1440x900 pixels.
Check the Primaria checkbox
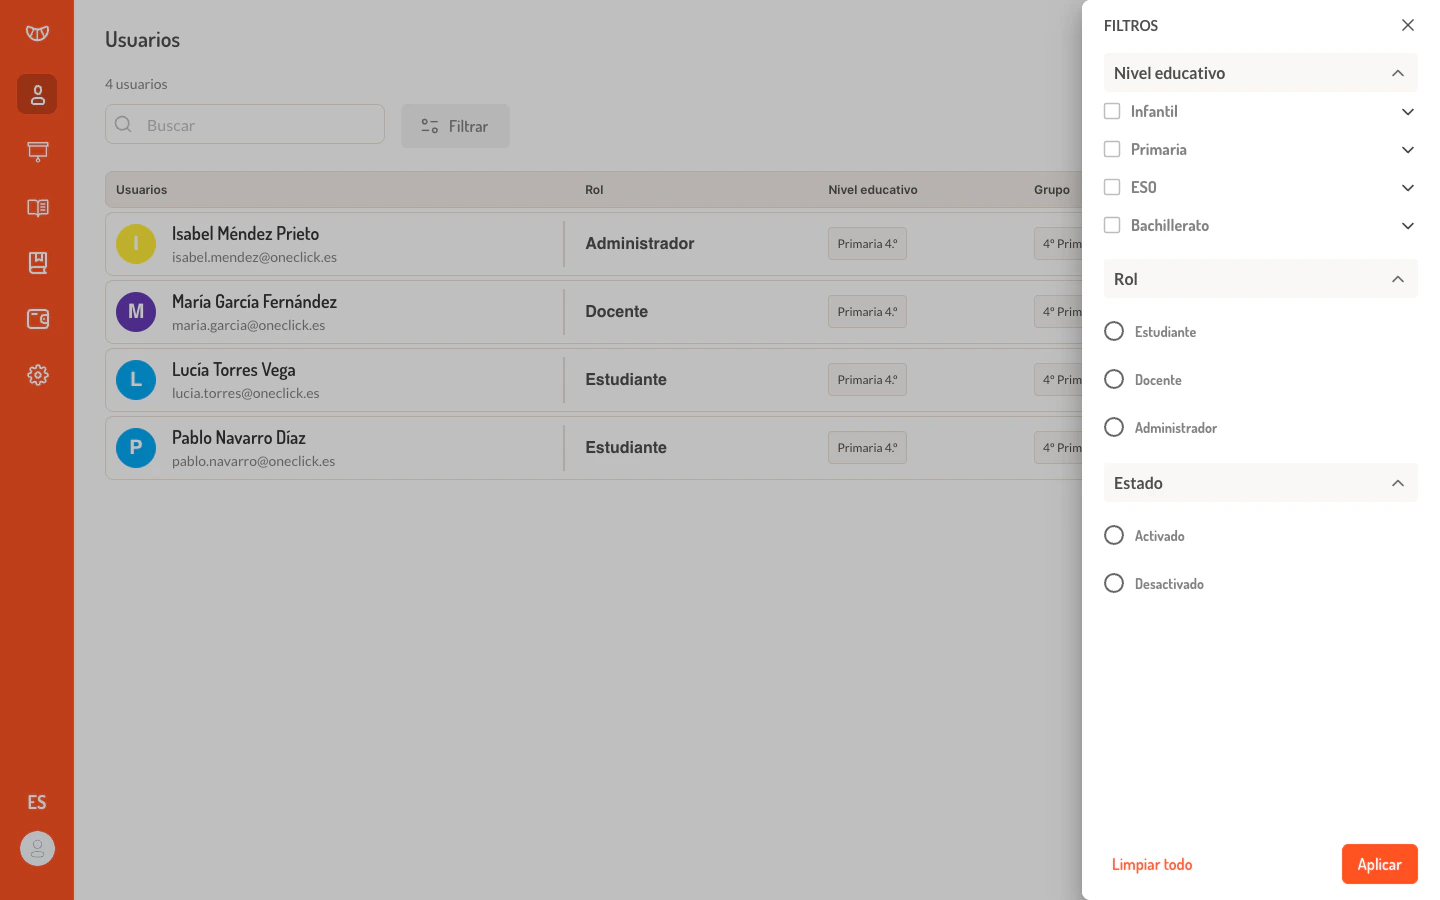click(1112, 149)
